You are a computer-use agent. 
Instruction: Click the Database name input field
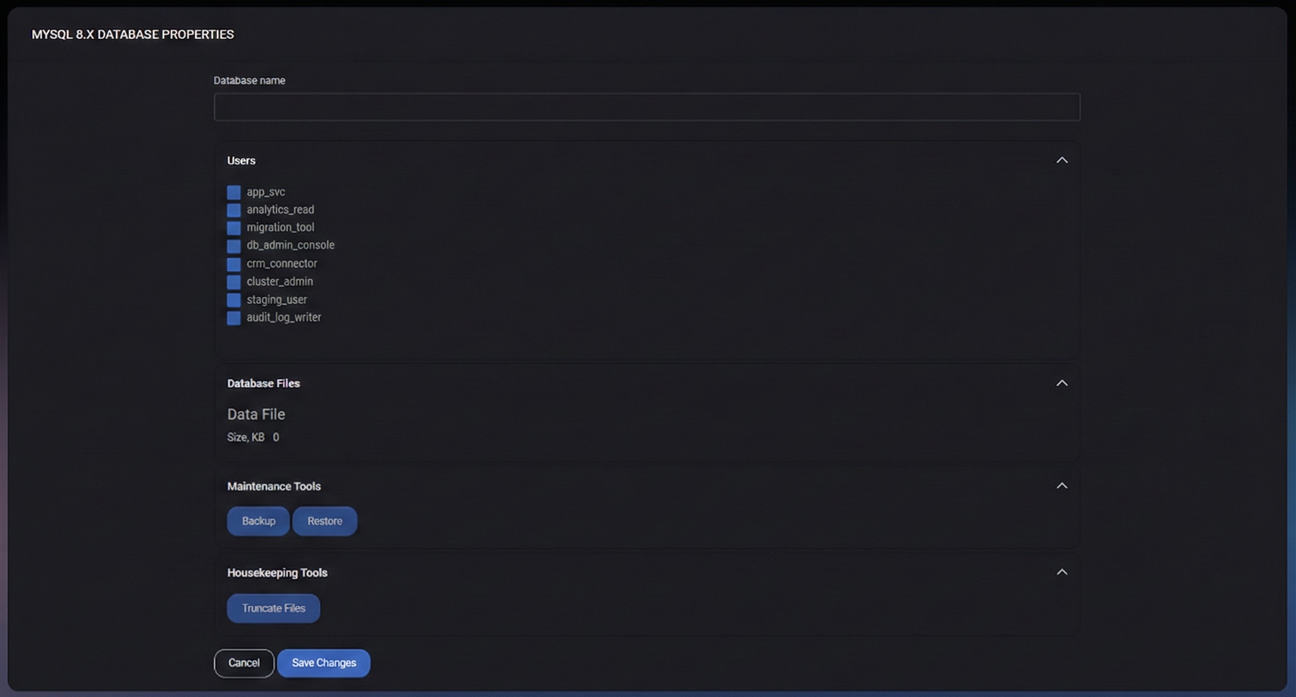tap(647, 107)
